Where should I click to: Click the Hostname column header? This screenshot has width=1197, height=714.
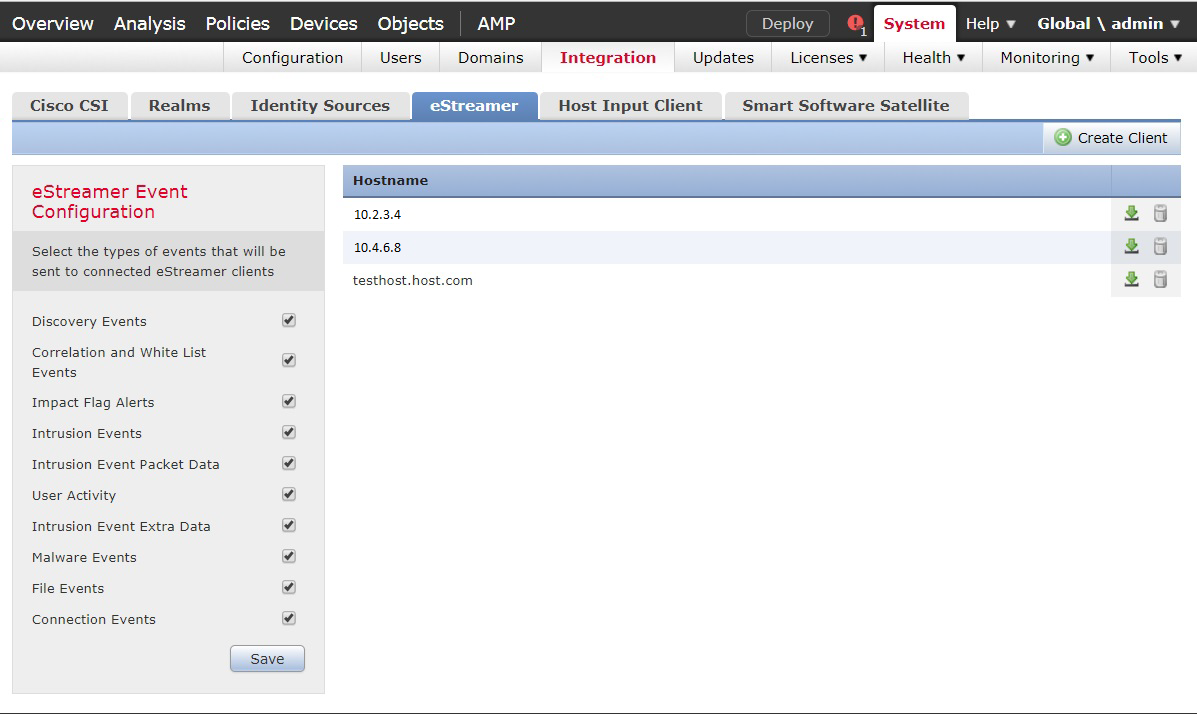coord(727,181)
